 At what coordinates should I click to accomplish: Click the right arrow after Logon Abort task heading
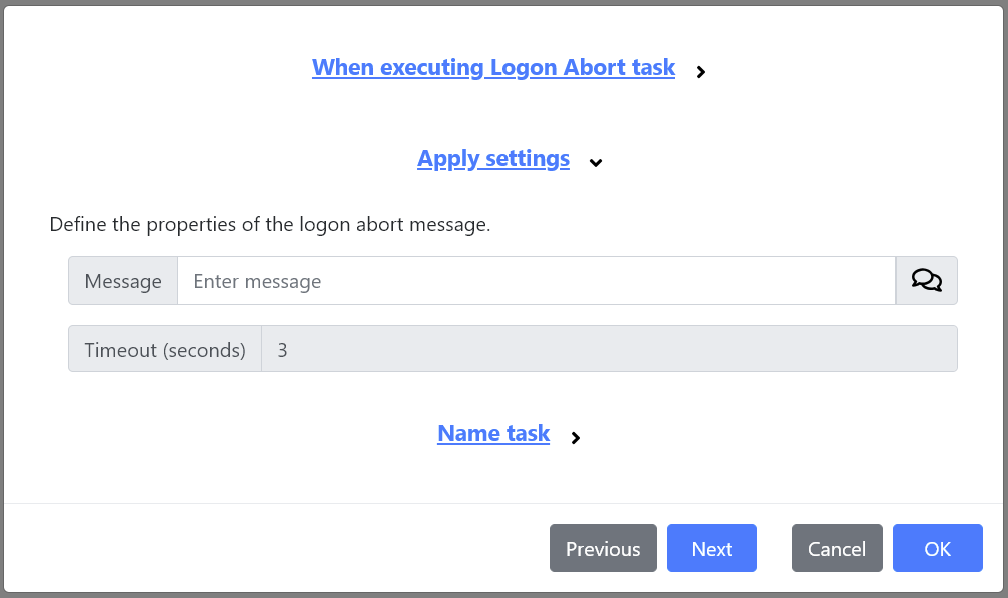click(x=701, y=71)
